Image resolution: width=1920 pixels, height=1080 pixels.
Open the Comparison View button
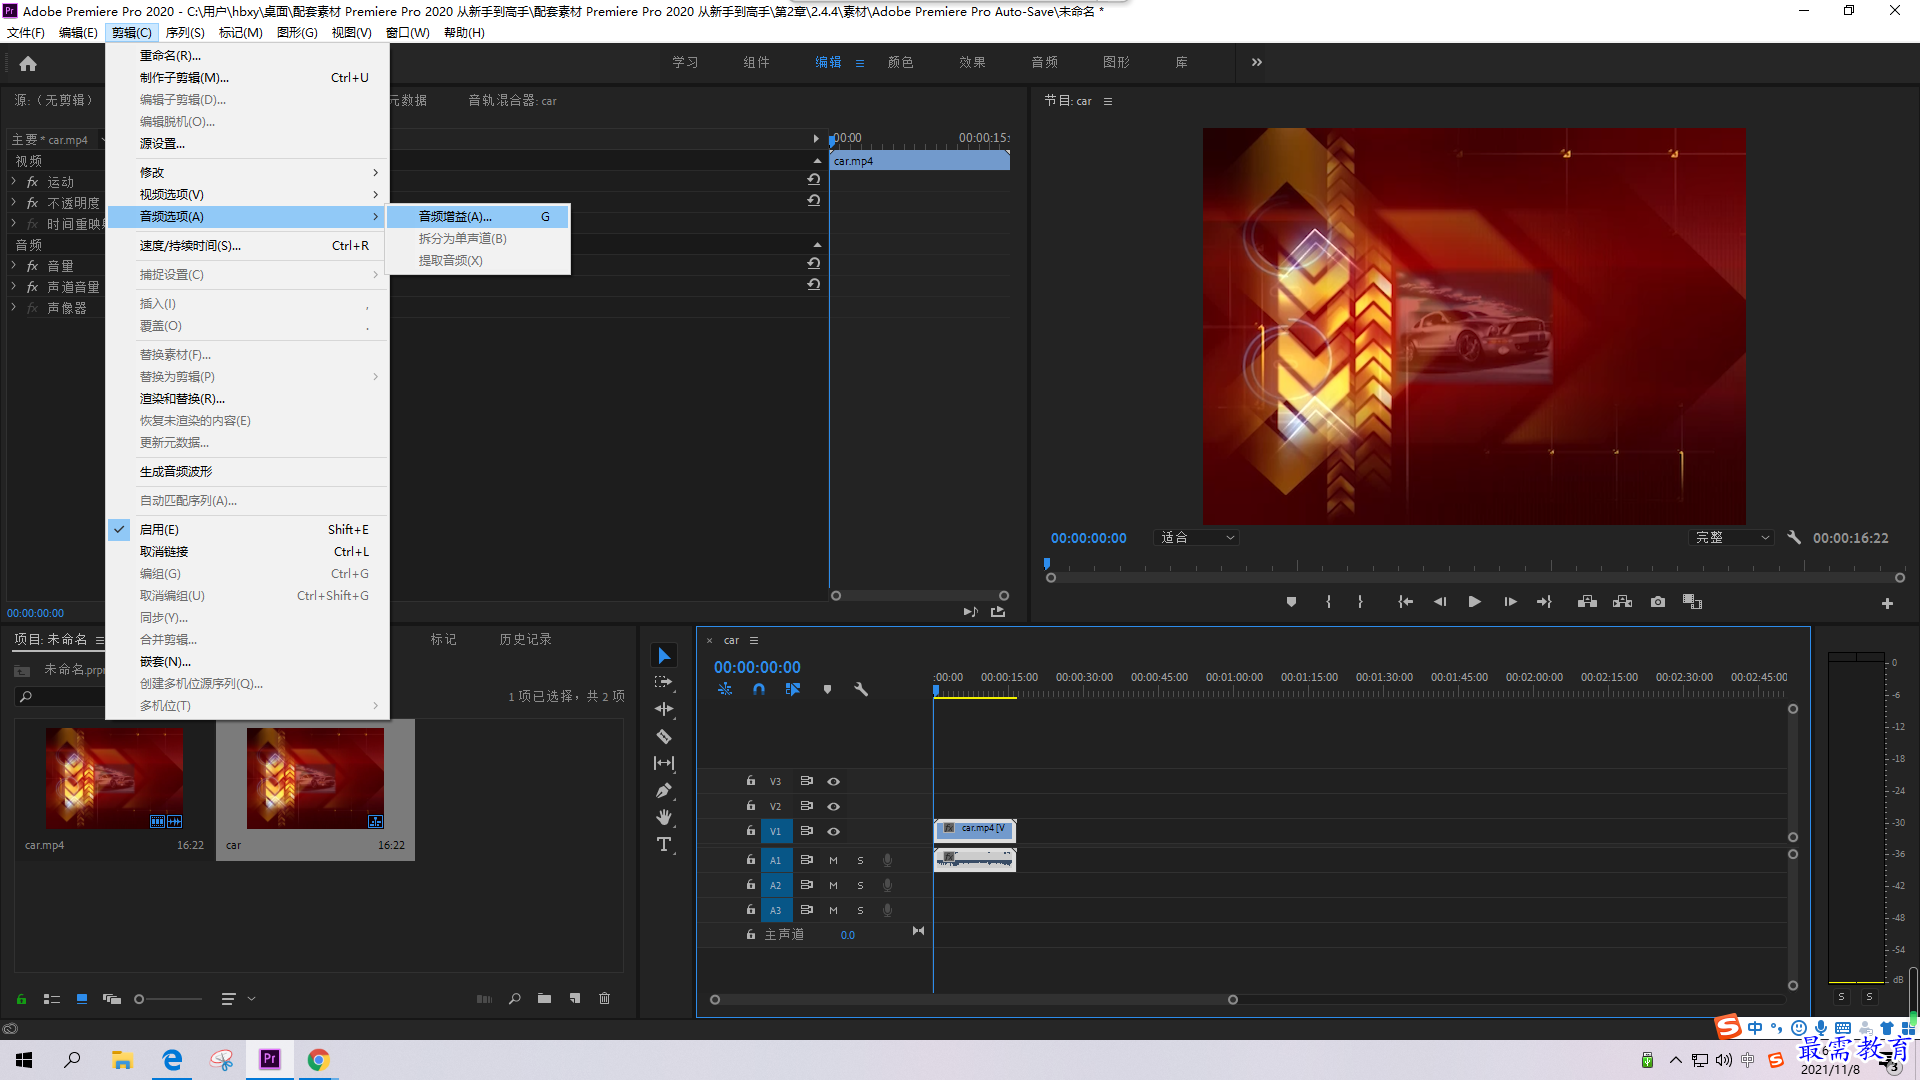[1692, 602]
